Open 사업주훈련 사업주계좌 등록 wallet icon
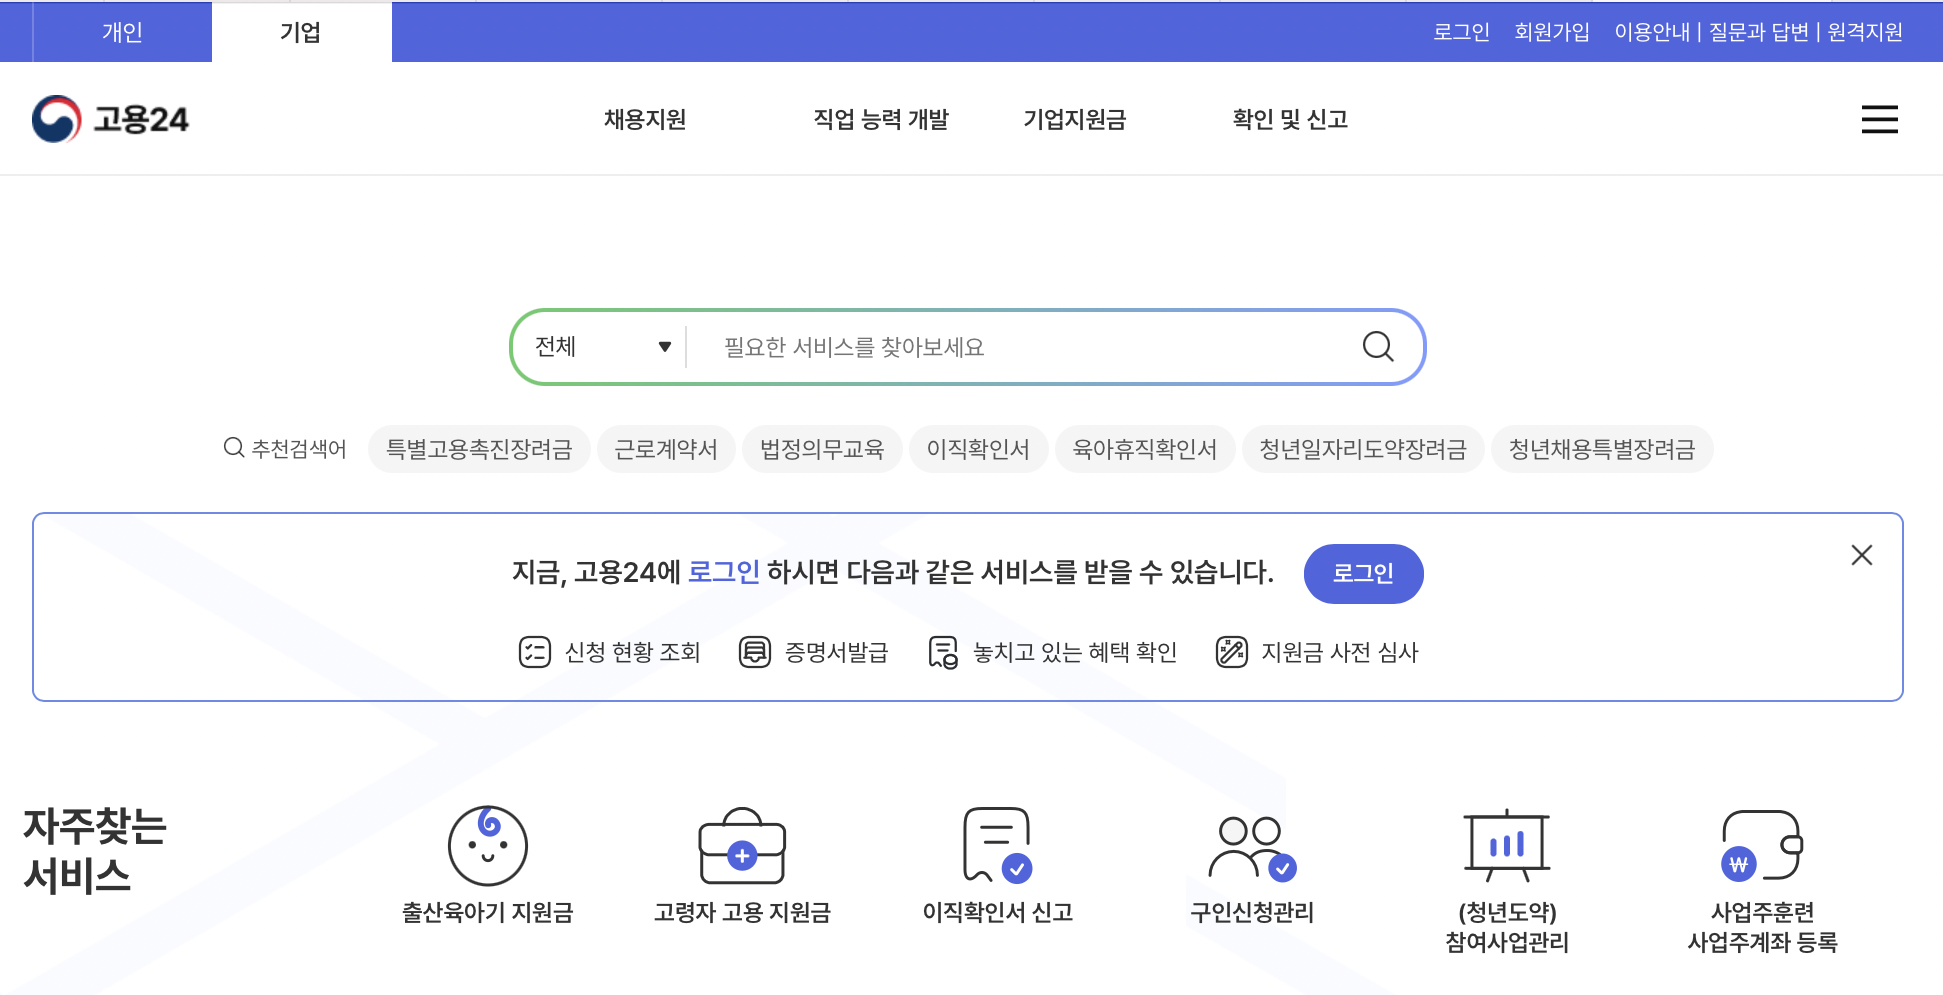1943x995 pixels. [x=1762, y=850]
